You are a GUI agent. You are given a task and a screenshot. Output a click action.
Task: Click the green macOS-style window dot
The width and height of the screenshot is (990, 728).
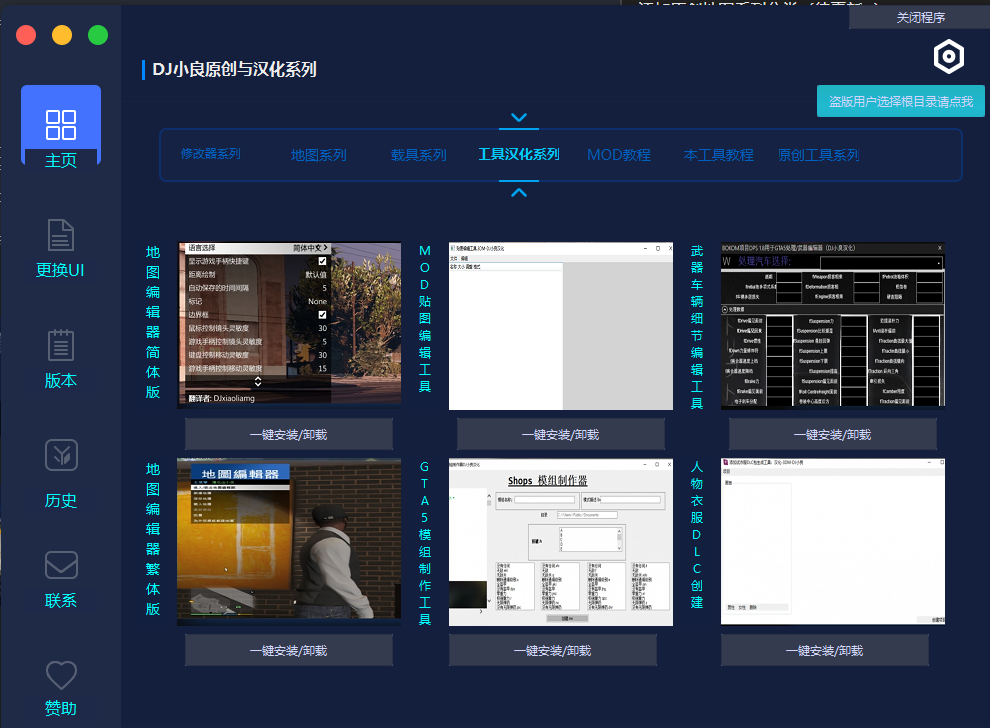tap(98, 36)
